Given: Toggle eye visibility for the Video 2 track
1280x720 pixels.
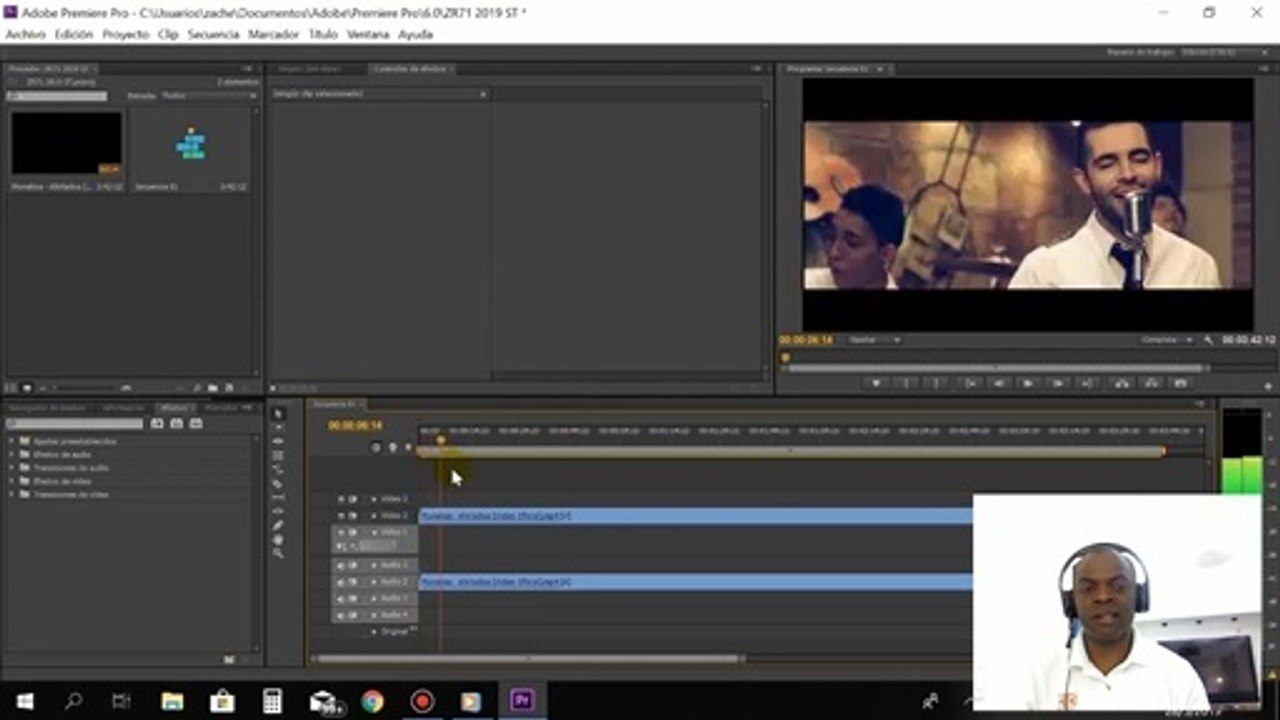Looking at the screenshot, I should click(340, 516).
